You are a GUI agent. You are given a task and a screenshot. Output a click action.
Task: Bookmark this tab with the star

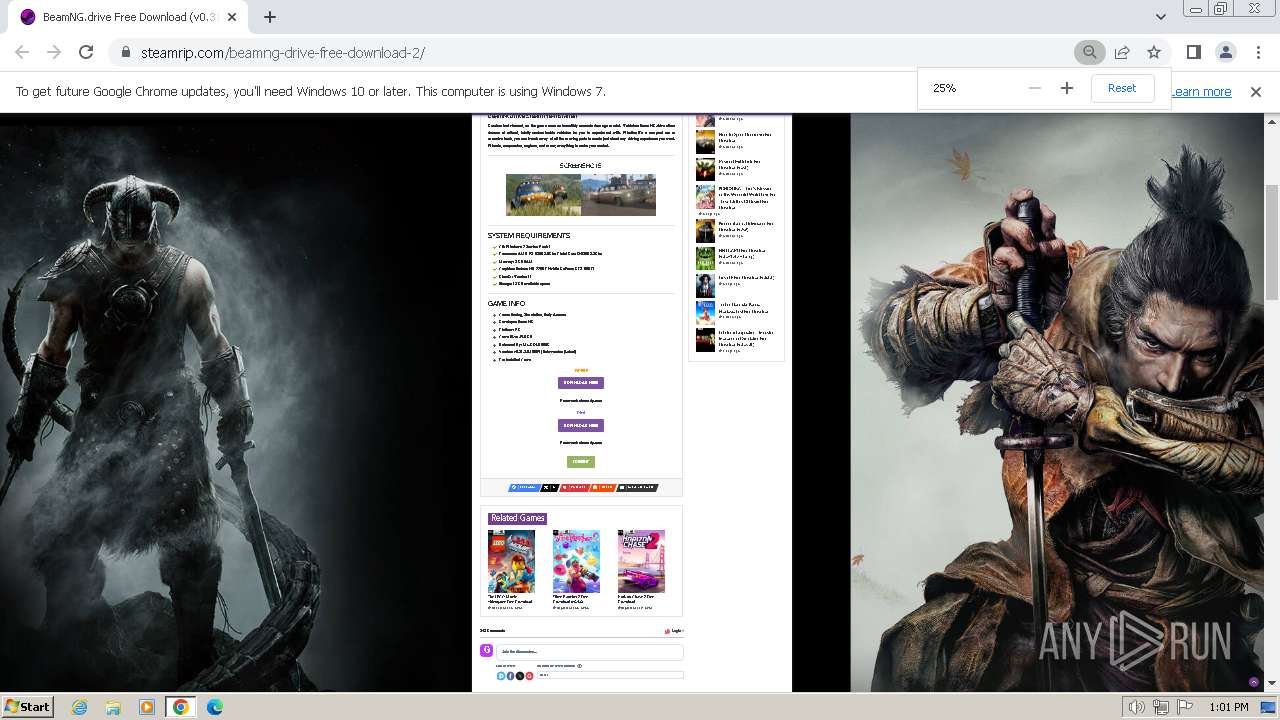[x=1154, y=52]
